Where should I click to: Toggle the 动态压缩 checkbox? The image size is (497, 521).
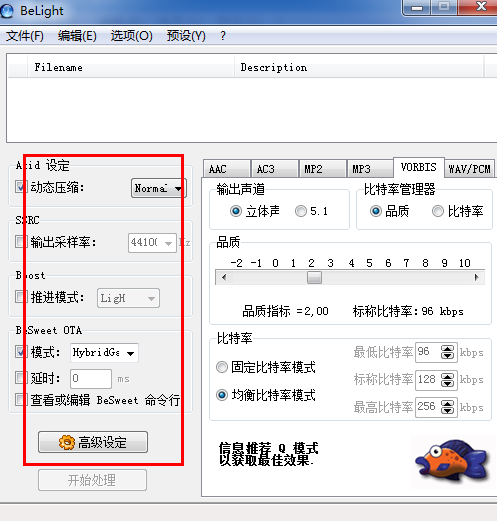click(21, 187)
